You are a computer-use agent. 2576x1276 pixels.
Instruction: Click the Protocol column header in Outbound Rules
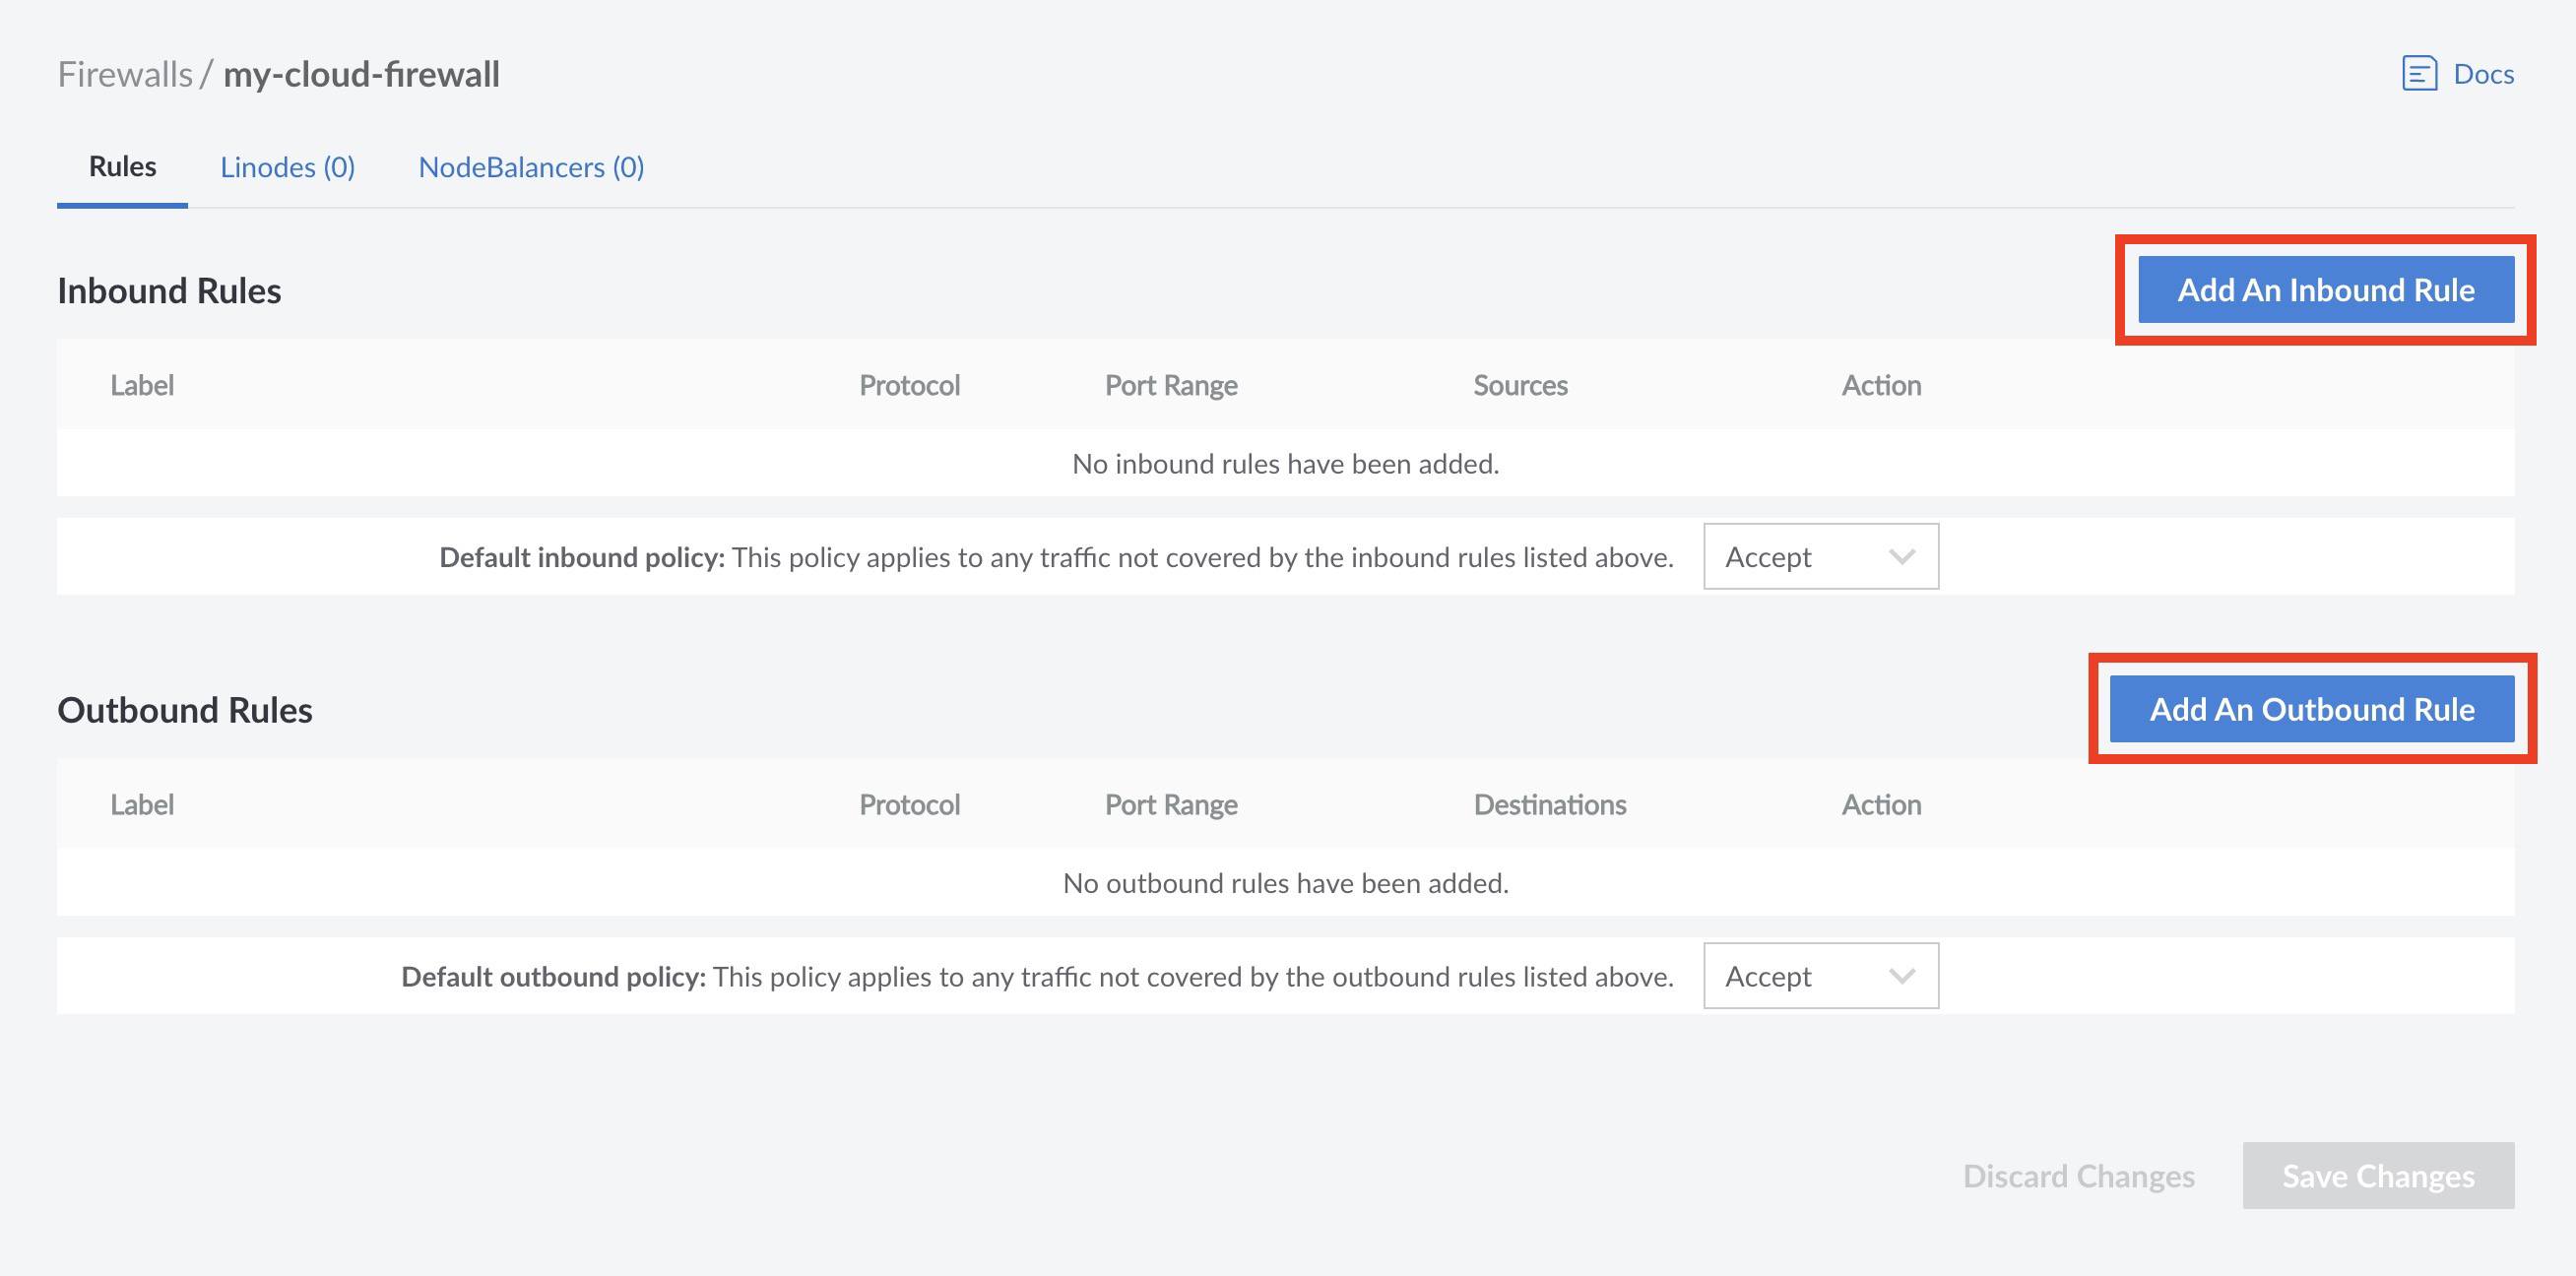pos(909,804)
